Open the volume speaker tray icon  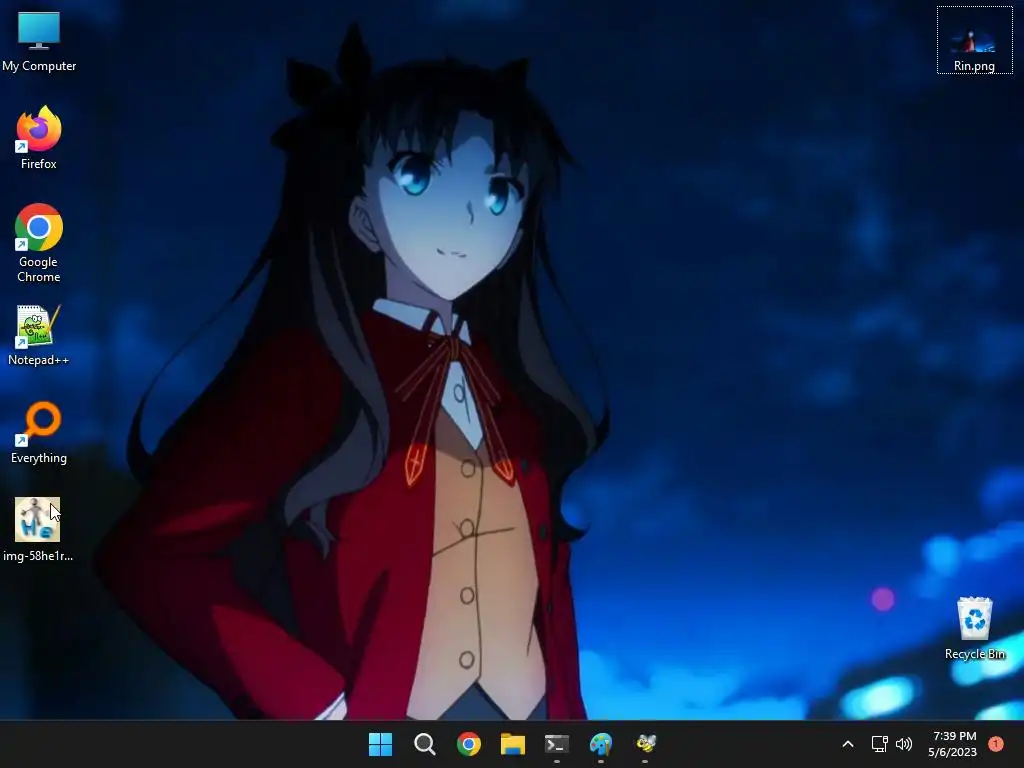click(x=904, y=744)
